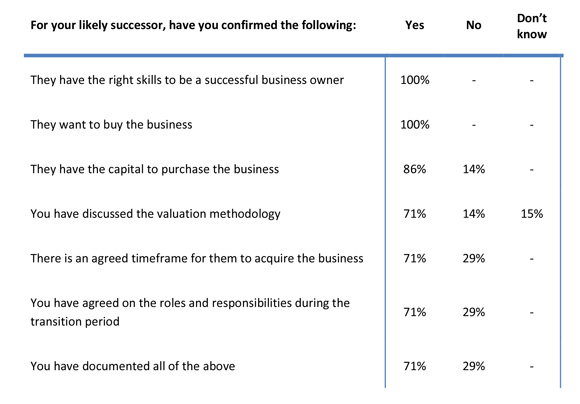Select 'They have the right skills' row text
580x404 pixels.
click(187, 80)
